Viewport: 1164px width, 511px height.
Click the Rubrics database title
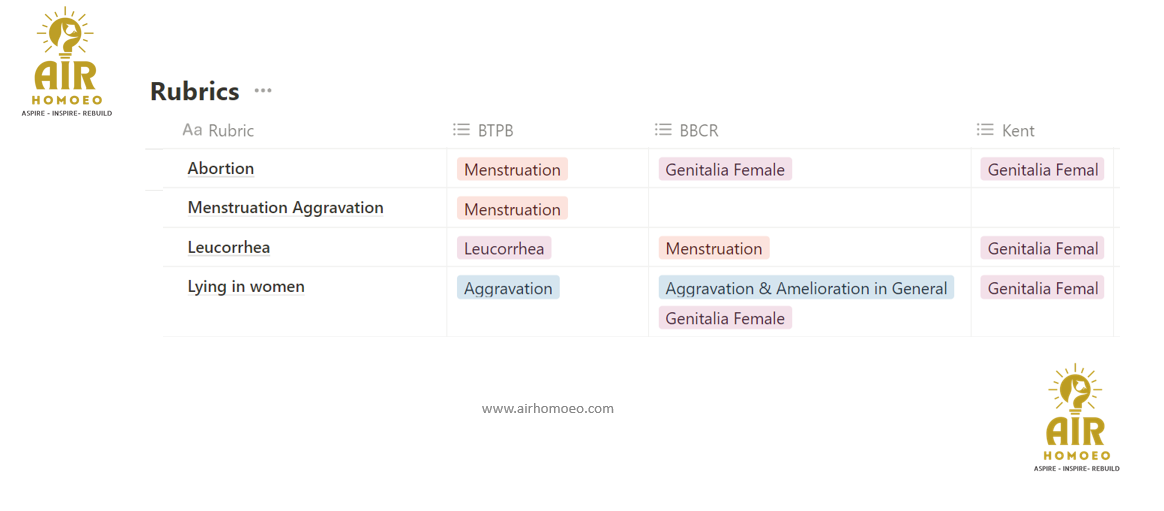pyautogui.click(x=195, y=92)
